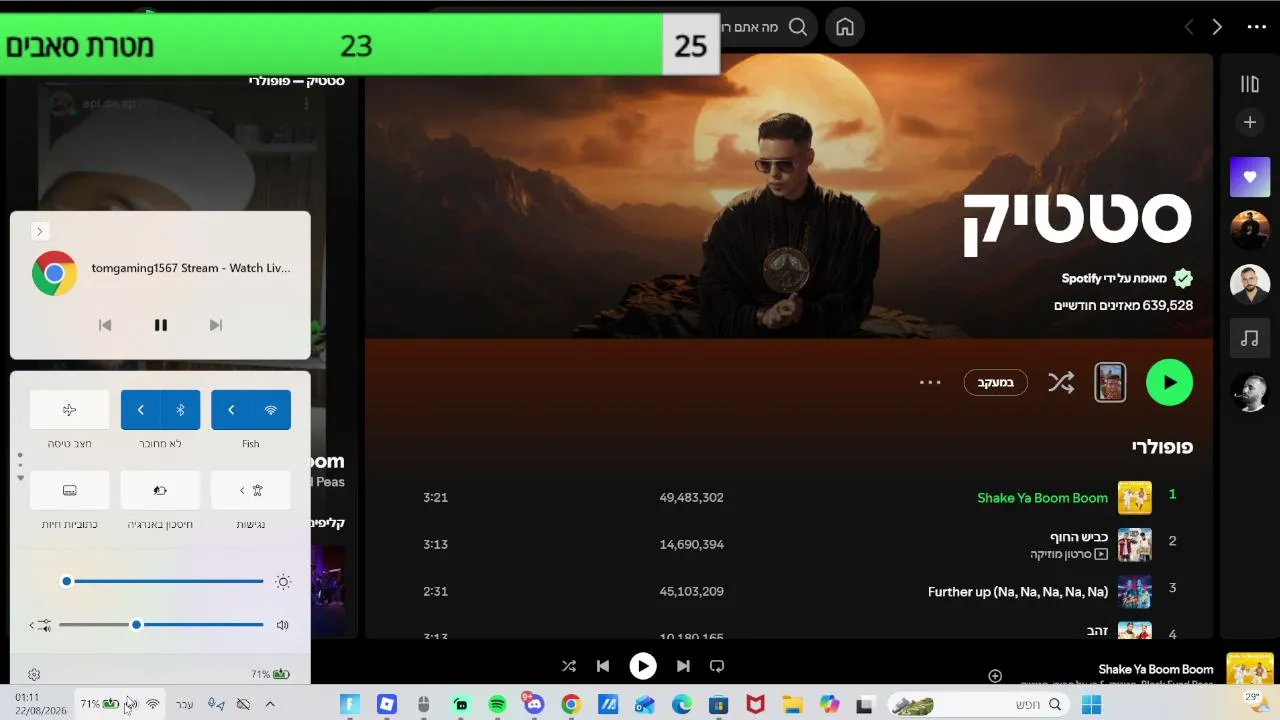
Task: Click the taskbar search box
Action: point(979,705)
